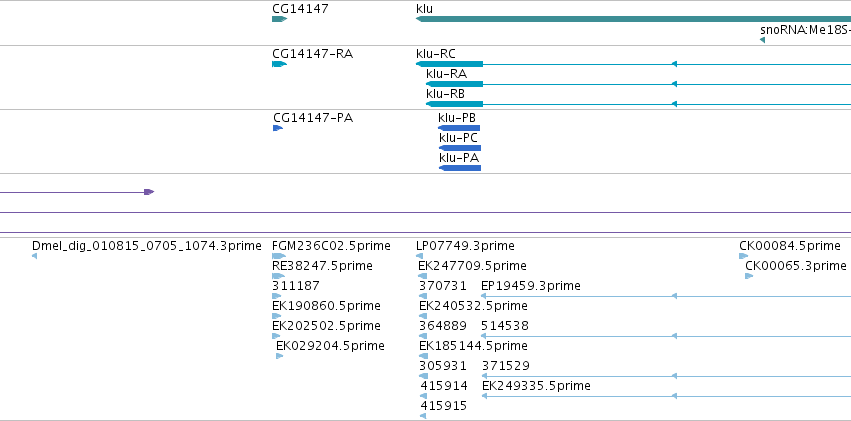Click the purple arrowhead feature end
The height and width of the screenshot is (421, 851).
149,192
